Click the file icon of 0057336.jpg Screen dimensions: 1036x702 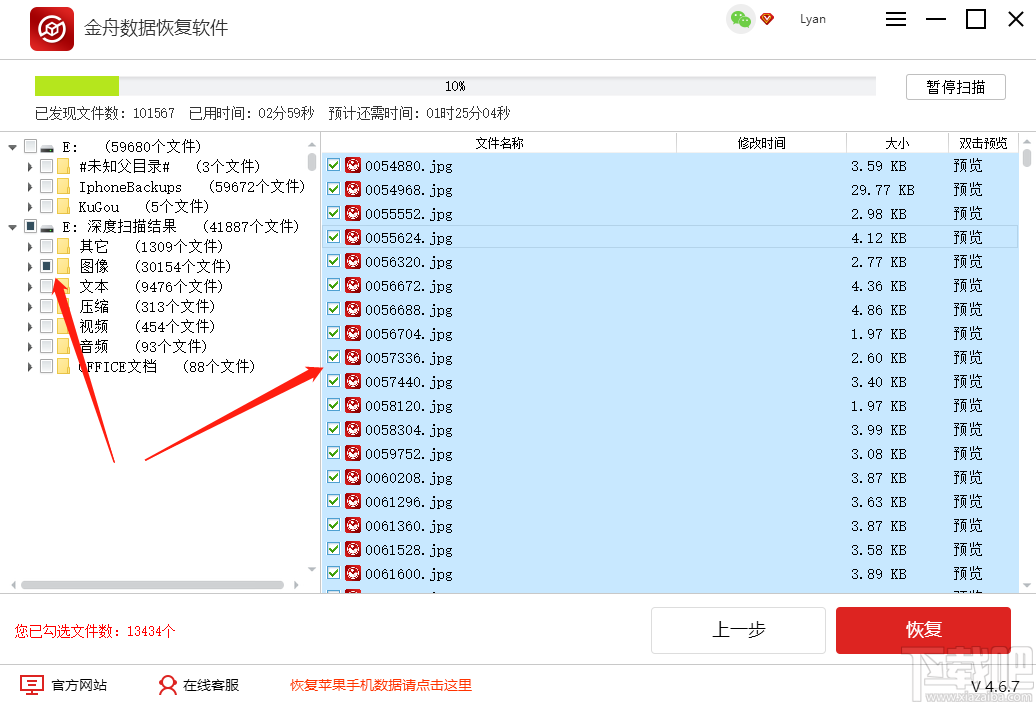353,358
